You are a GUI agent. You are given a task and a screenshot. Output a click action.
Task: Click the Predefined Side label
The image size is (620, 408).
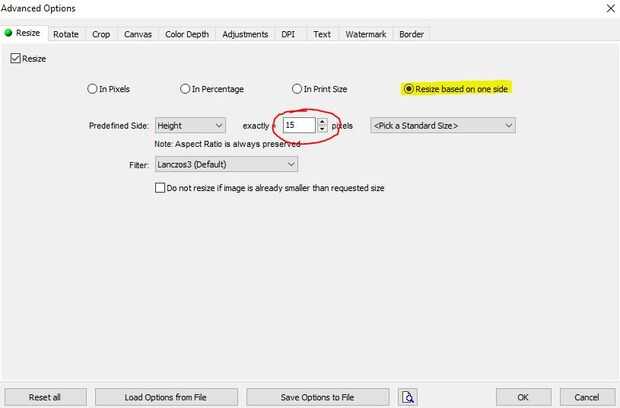(x=119, y=126)
